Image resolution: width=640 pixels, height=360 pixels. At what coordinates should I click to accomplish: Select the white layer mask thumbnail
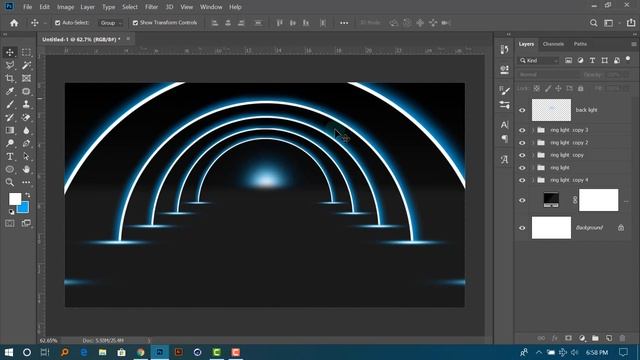pos(598,200)
